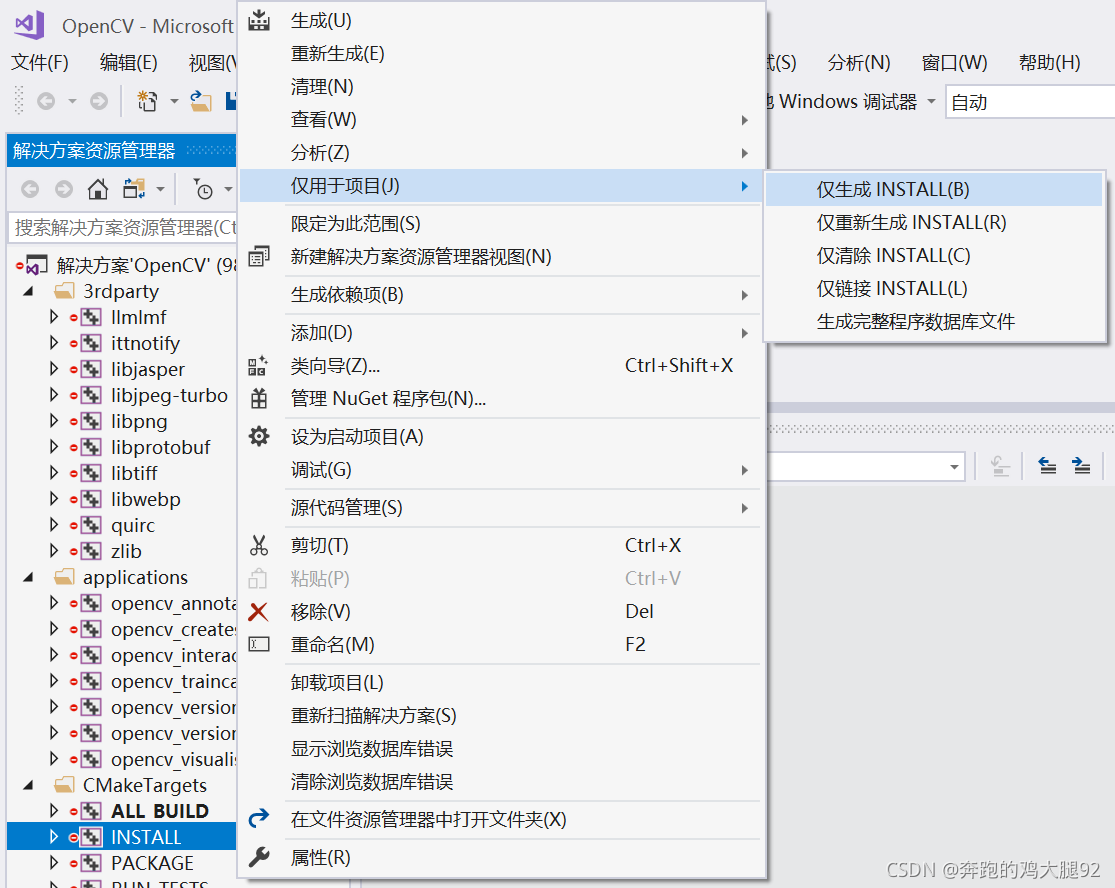Image resolution: width=1115 pixels, height=888 pixels.
Task: Click the navigate forward toolbar arrow
Action: tap(99, 102)
